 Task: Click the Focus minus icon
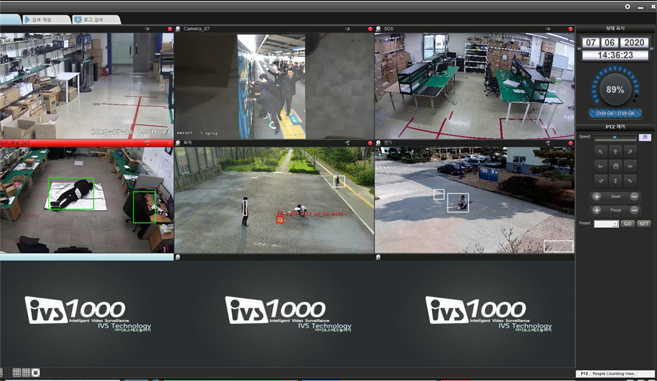pos(634,210)
